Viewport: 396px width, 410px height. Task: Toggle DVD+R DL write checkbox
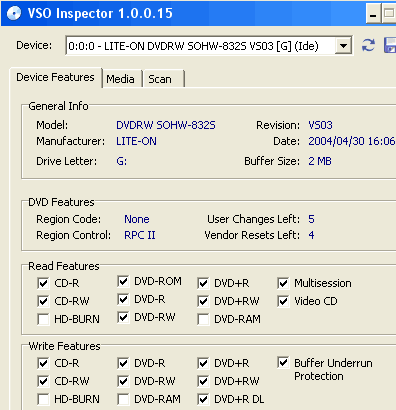point(203,399)
